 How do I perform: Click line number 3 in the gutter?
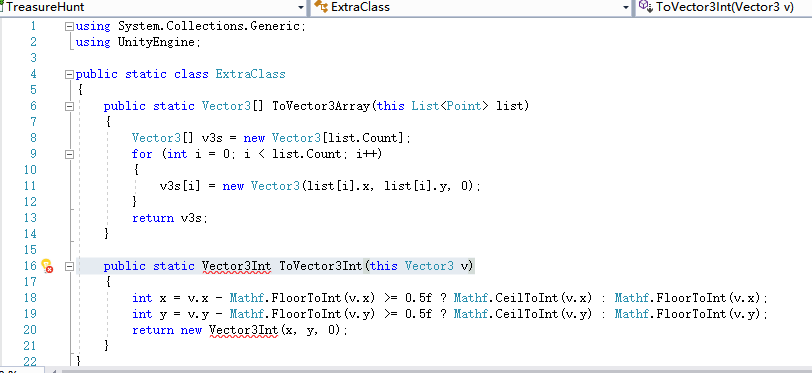coord(34,58)
